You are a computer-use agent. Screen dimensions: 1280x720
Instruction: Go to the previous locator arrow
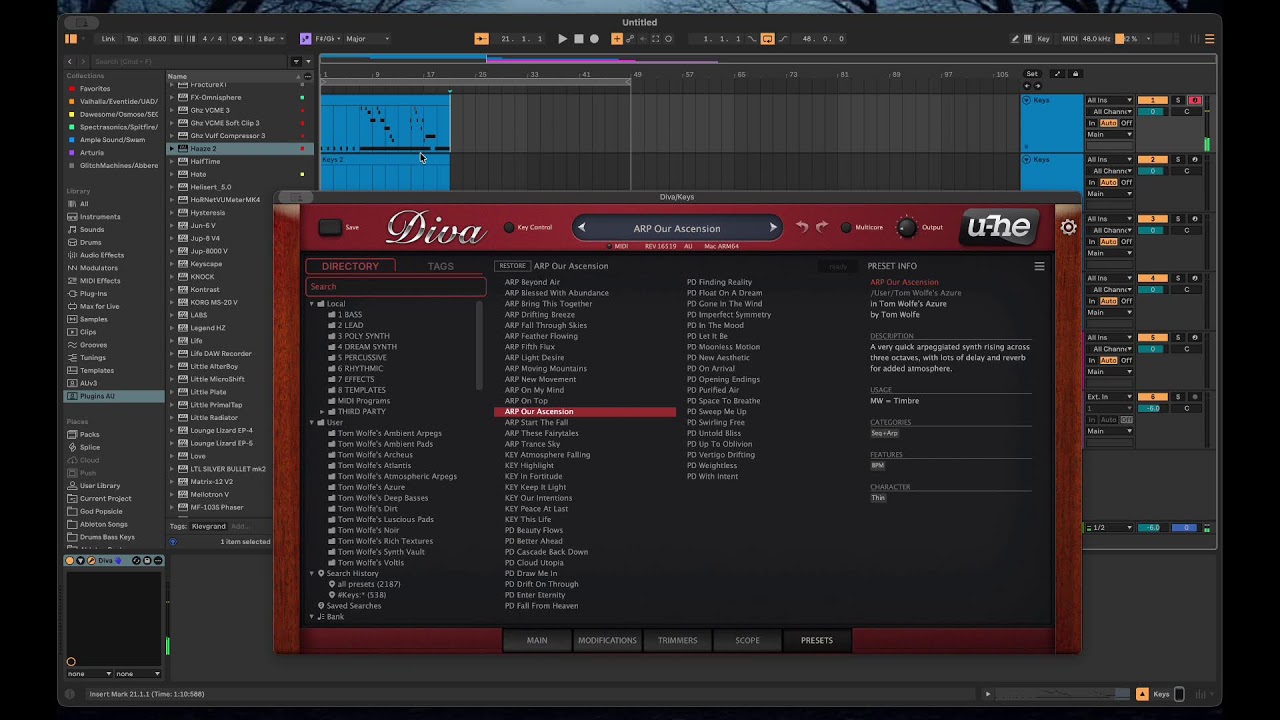click(1027, 86)
